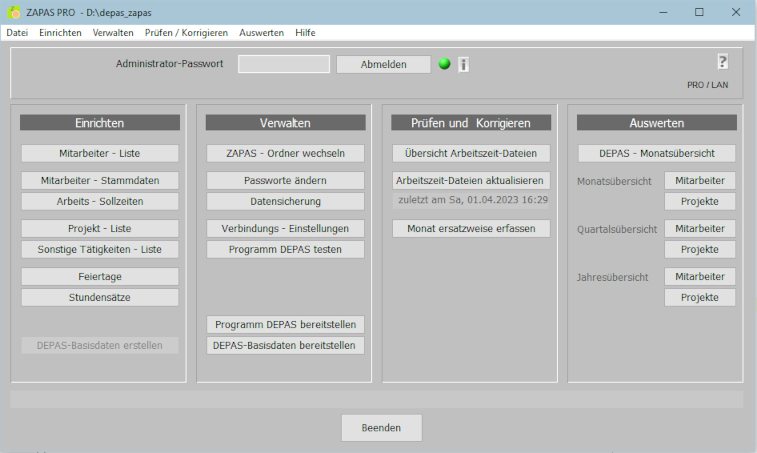Click Programm DEPAS testen

[x=285, y=250]
